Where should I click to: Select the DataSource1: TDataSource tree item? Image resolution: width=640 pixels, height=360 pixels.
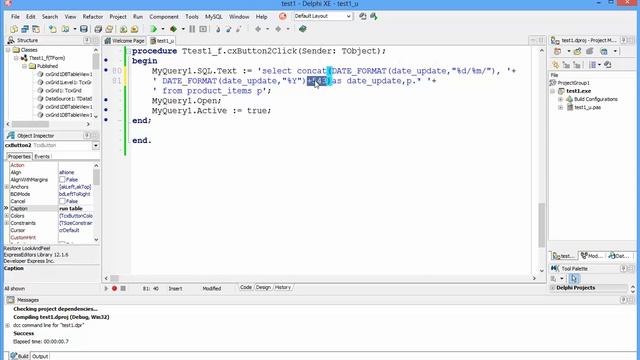[x=68, y=99]
